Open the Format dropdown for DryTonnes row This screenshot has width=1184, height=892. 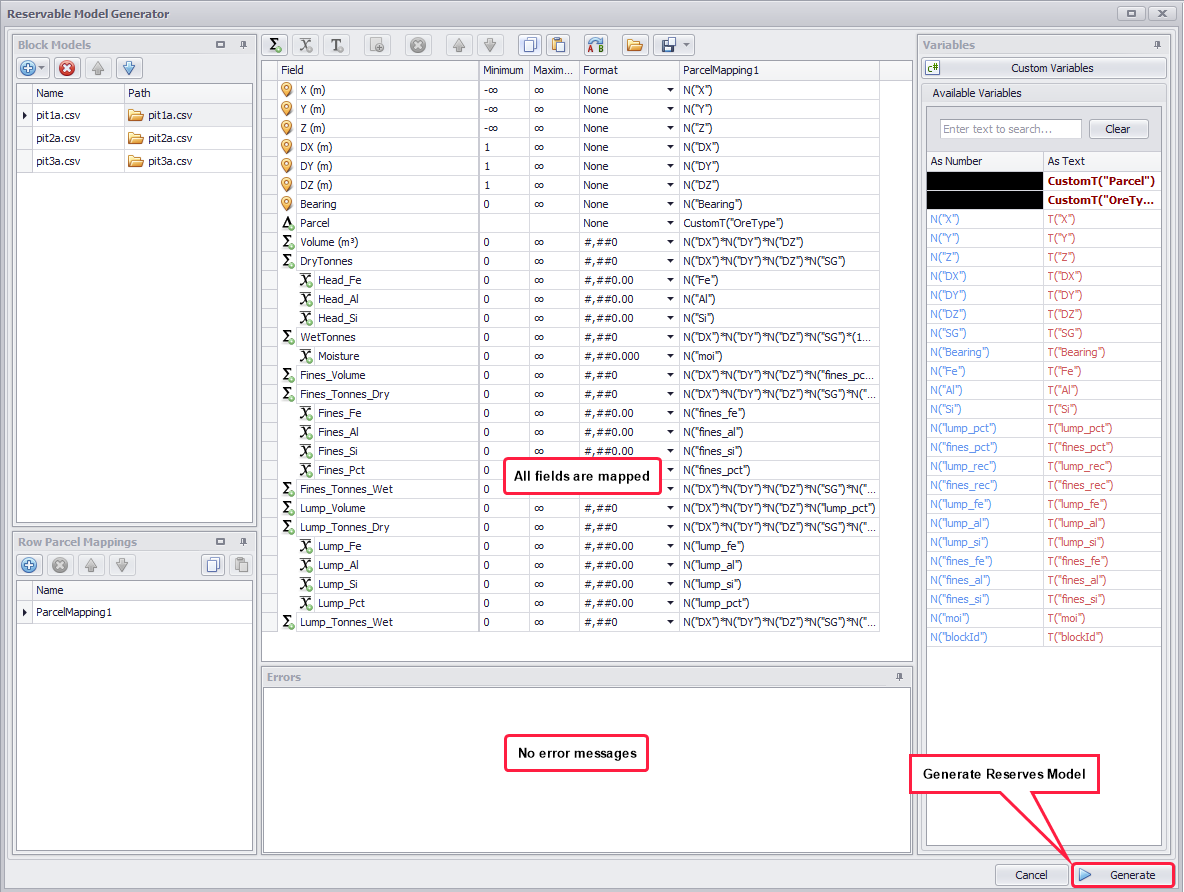pyautogui.click(x=670, y=261)
